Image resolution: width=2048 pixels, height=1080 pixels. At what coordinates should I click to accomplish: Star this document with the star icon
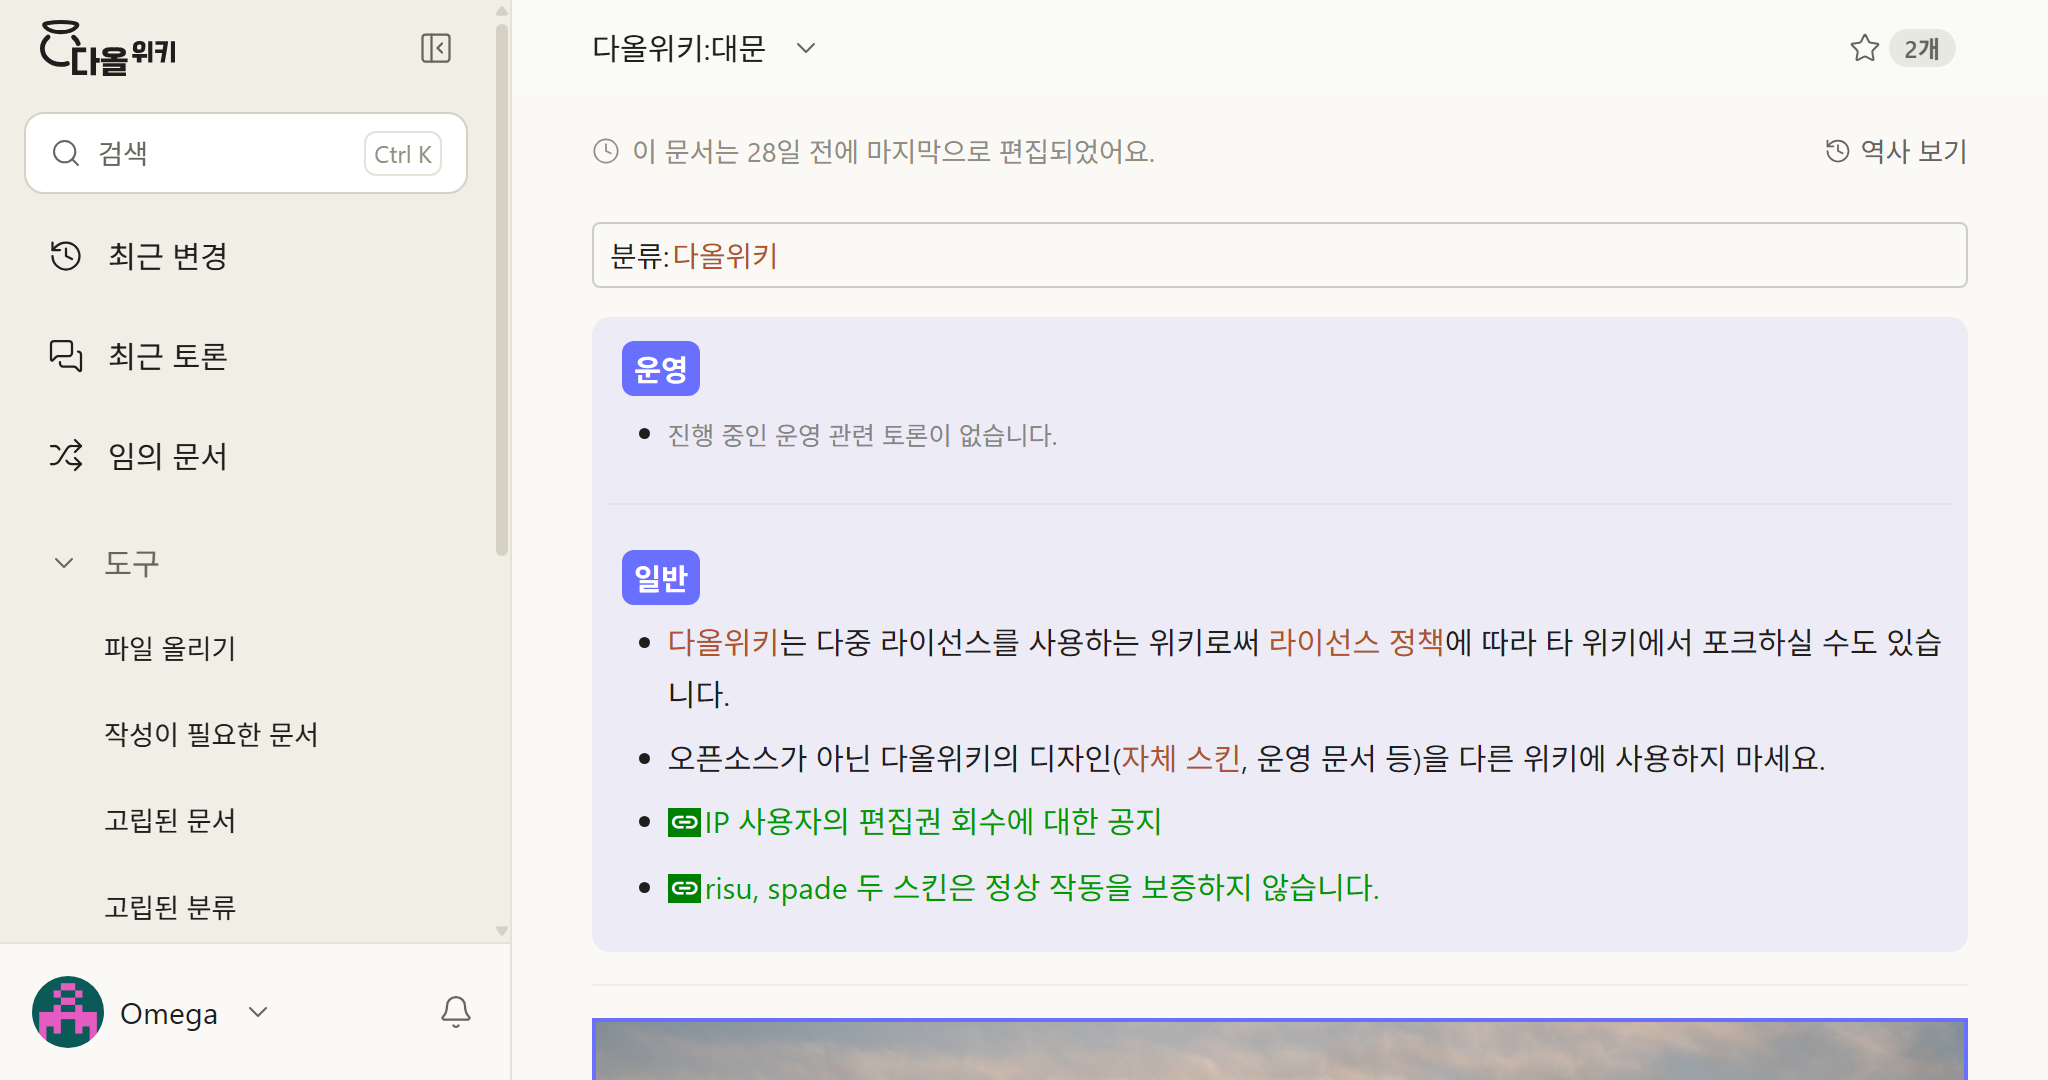pyautogui.click(x=1864, y=48)
